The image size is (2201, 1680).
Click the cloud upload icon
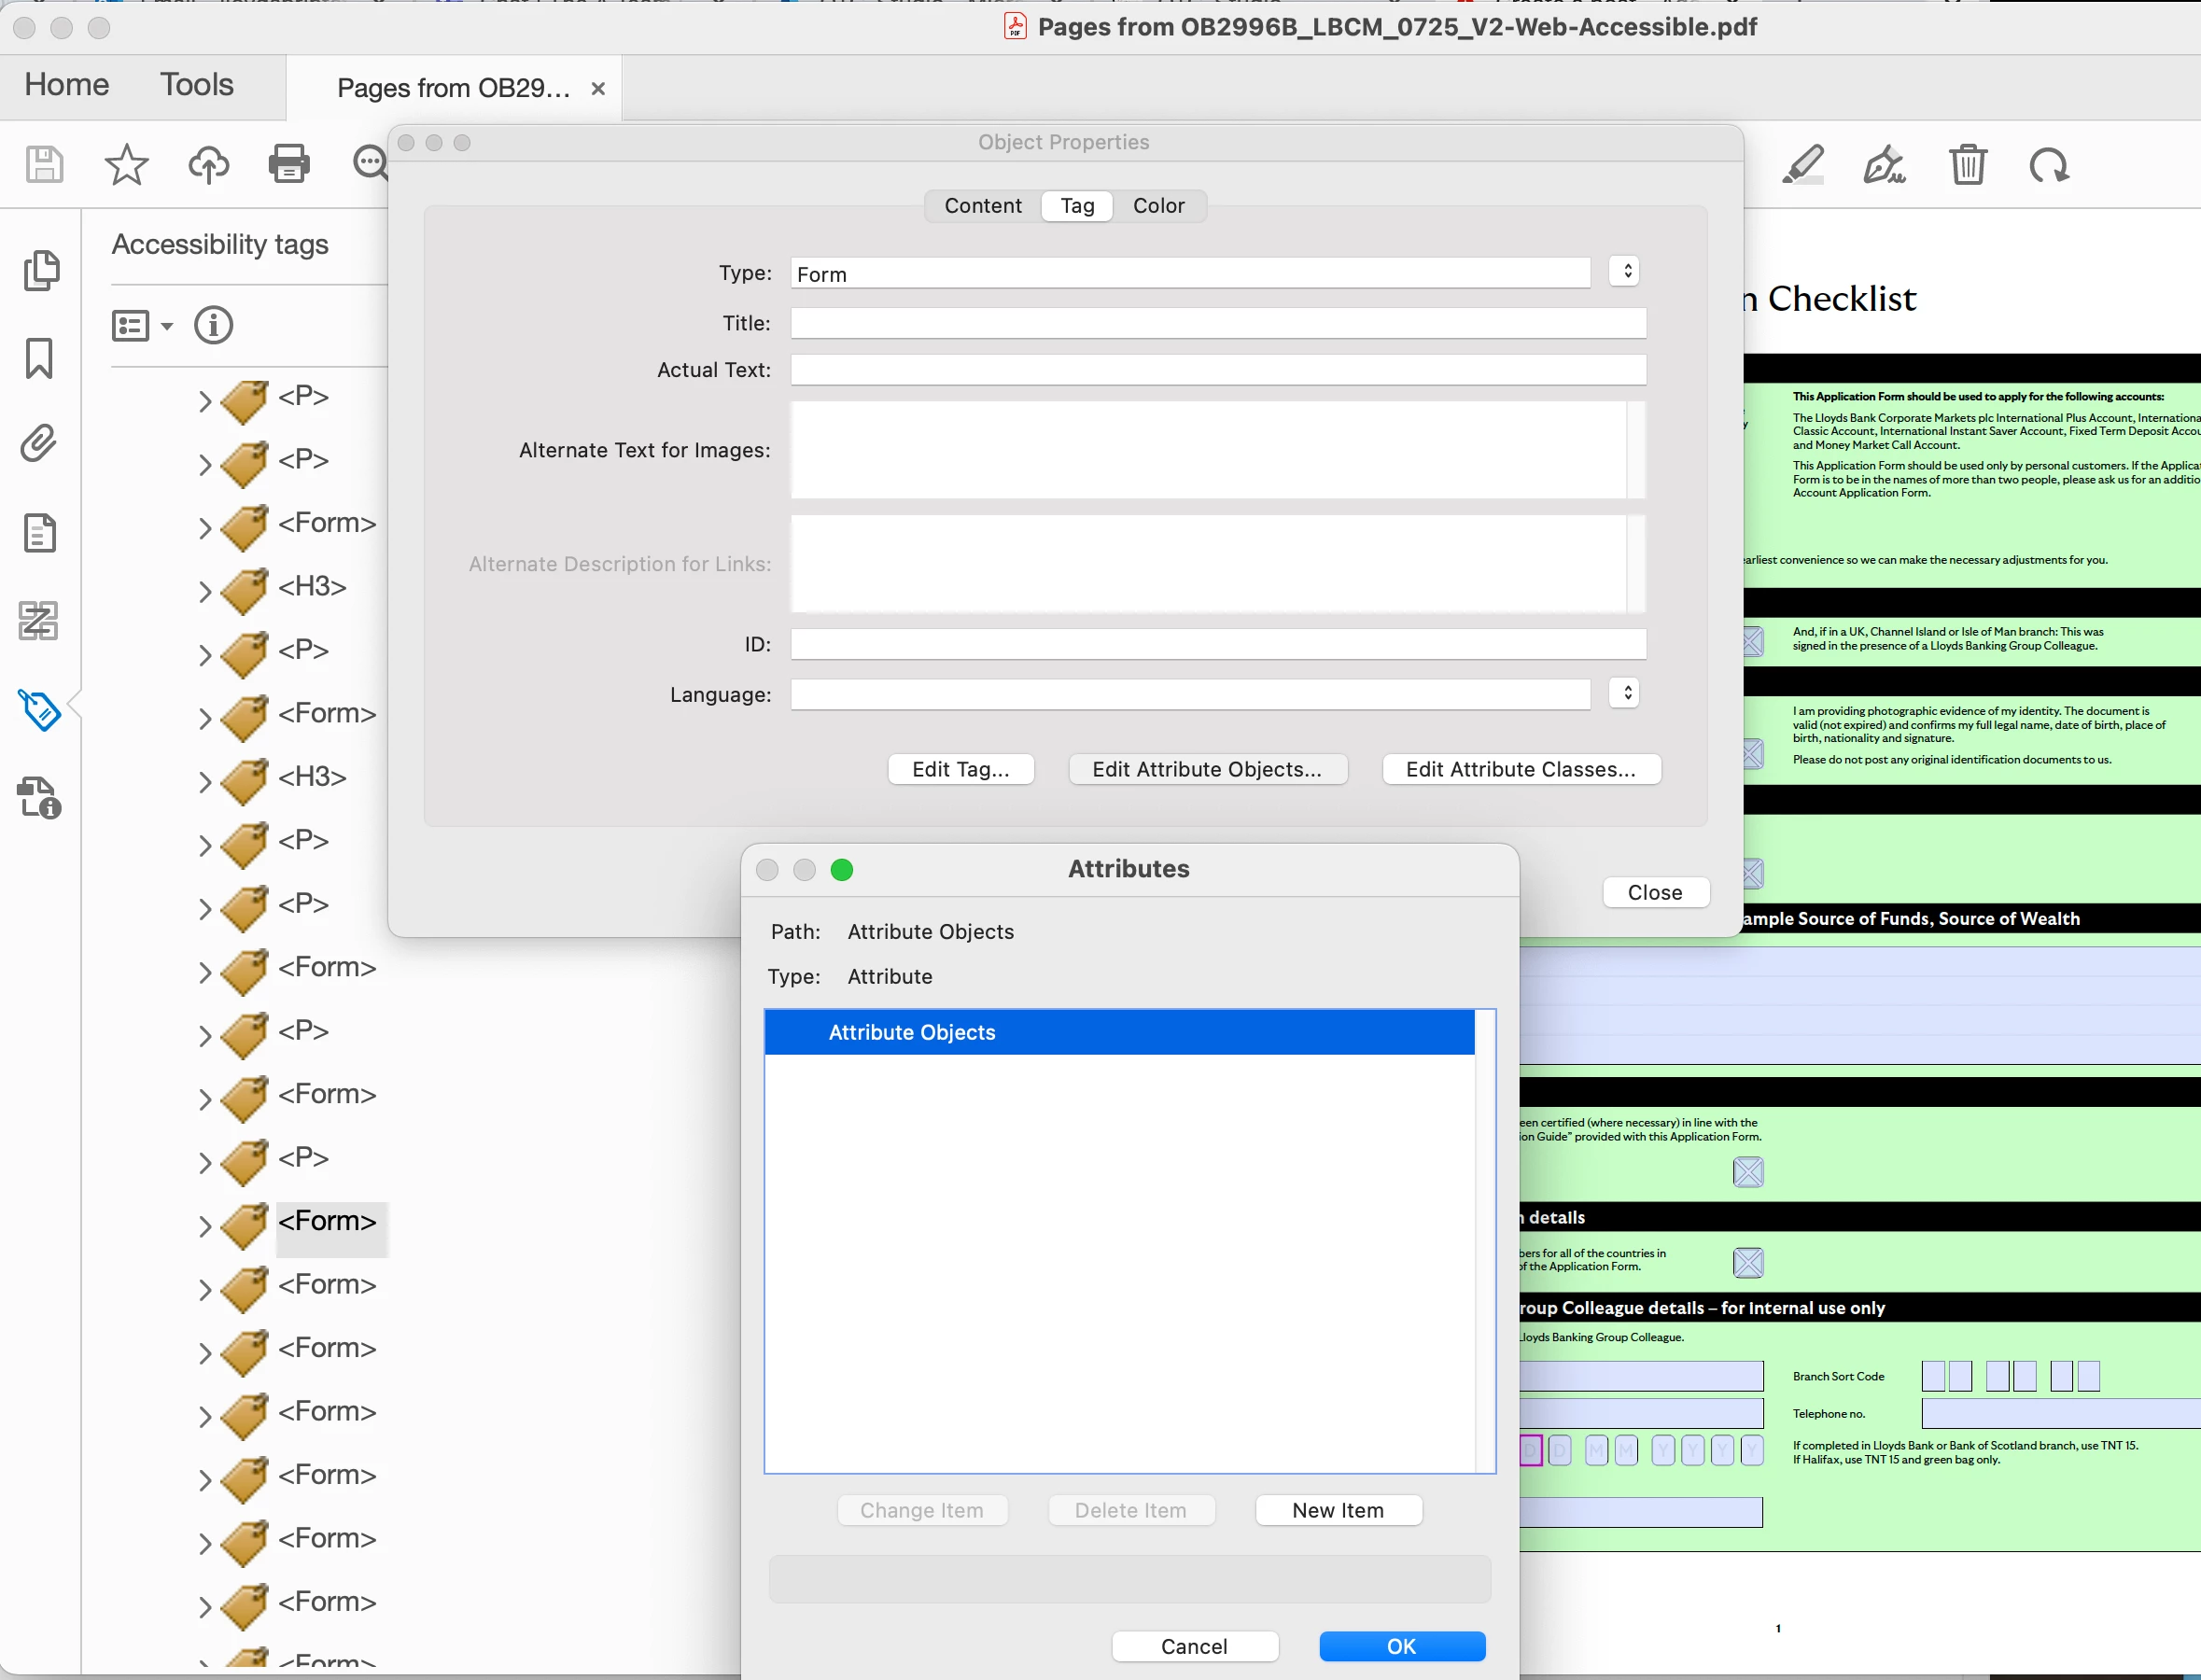208,164
